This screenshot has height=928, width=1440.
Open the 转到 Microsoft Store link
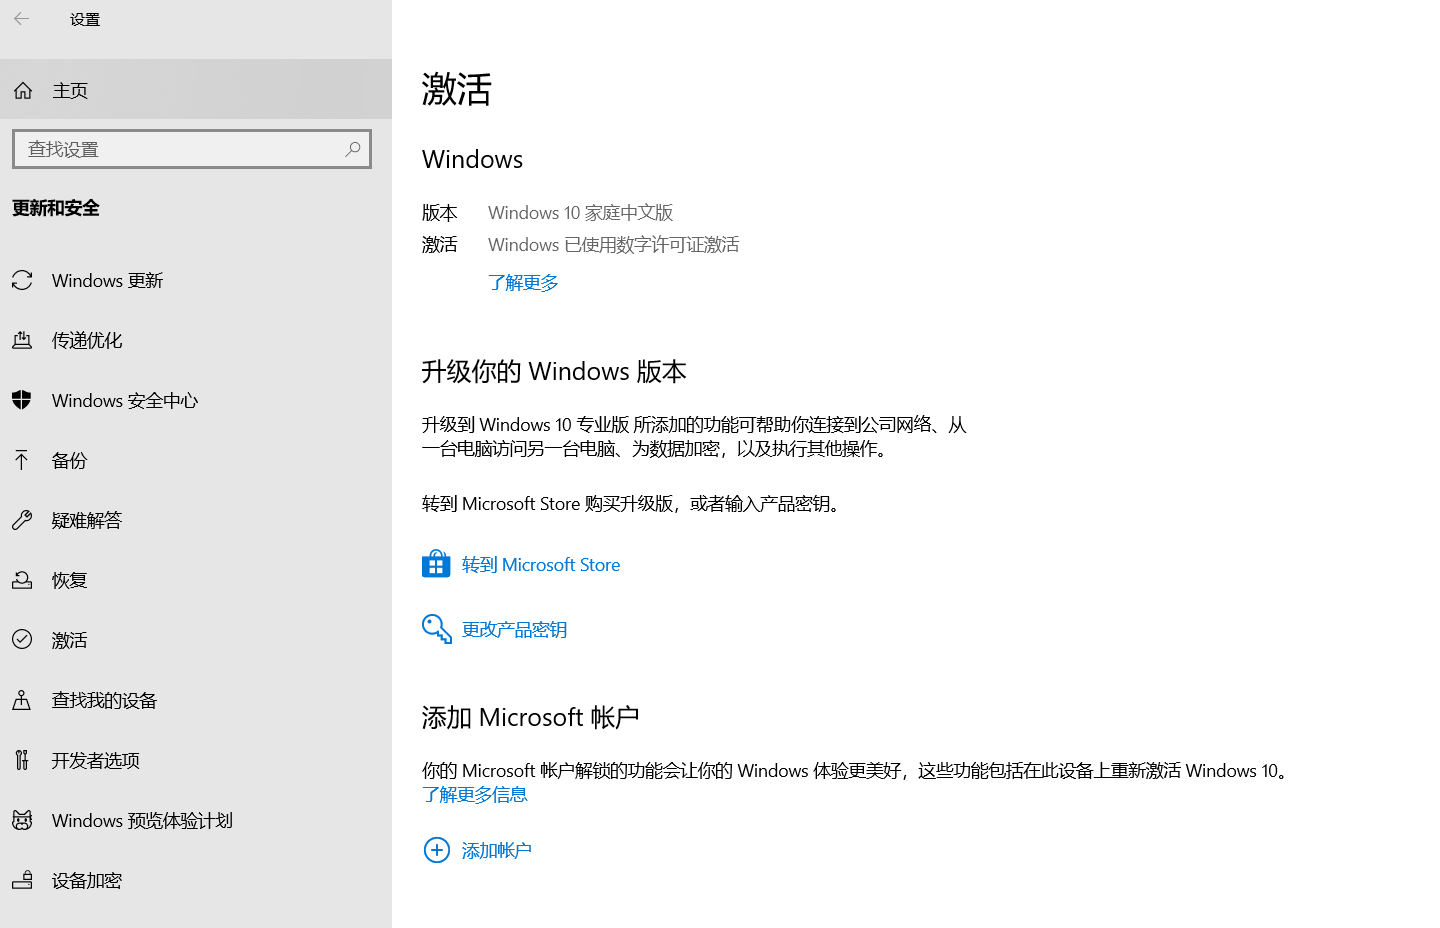(x=541, y=565)
